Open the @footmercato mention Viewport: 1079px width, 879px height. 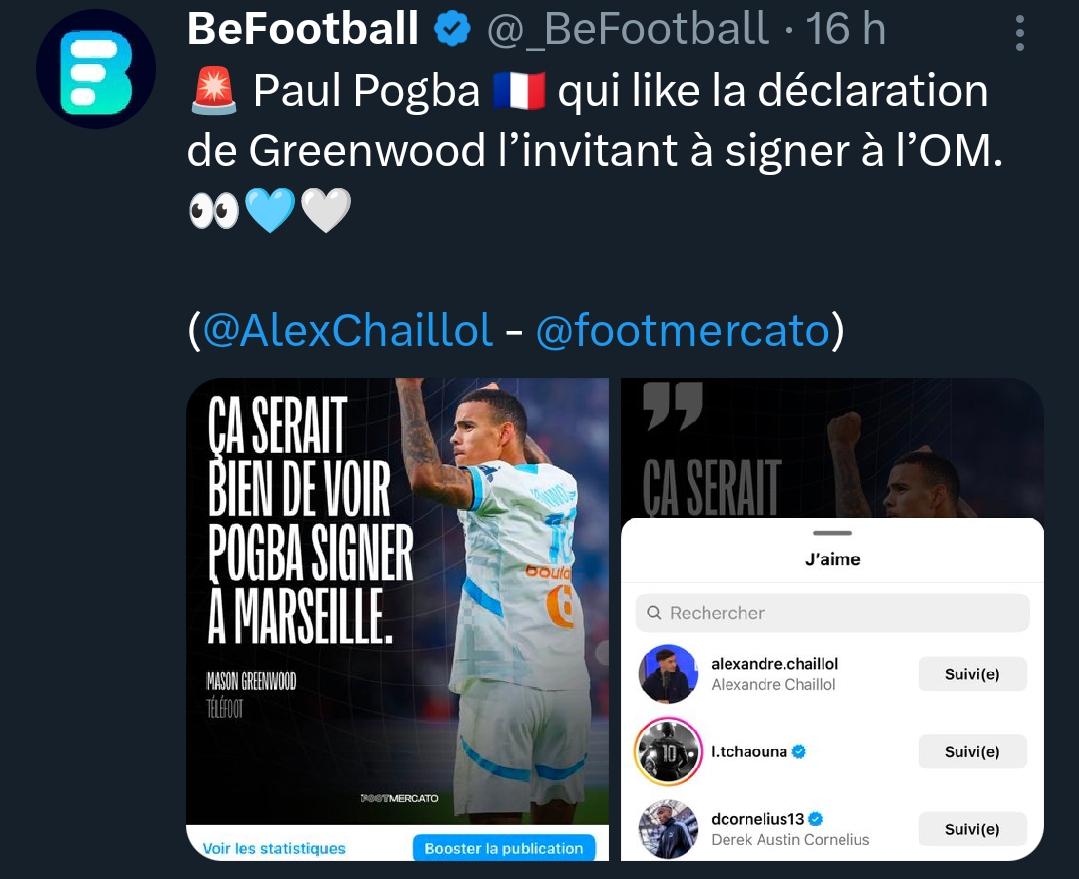coord(683,330)
